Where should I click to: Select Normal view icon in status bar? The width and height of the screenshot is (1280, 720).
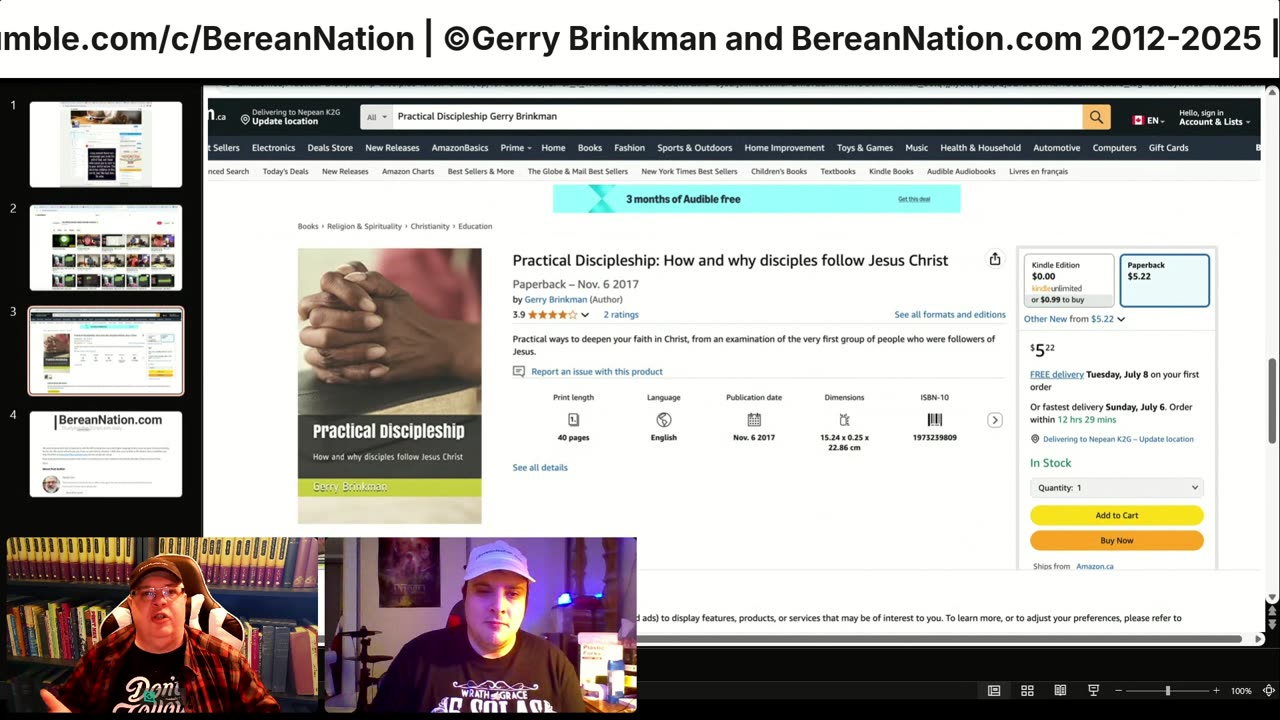[994, 691]
